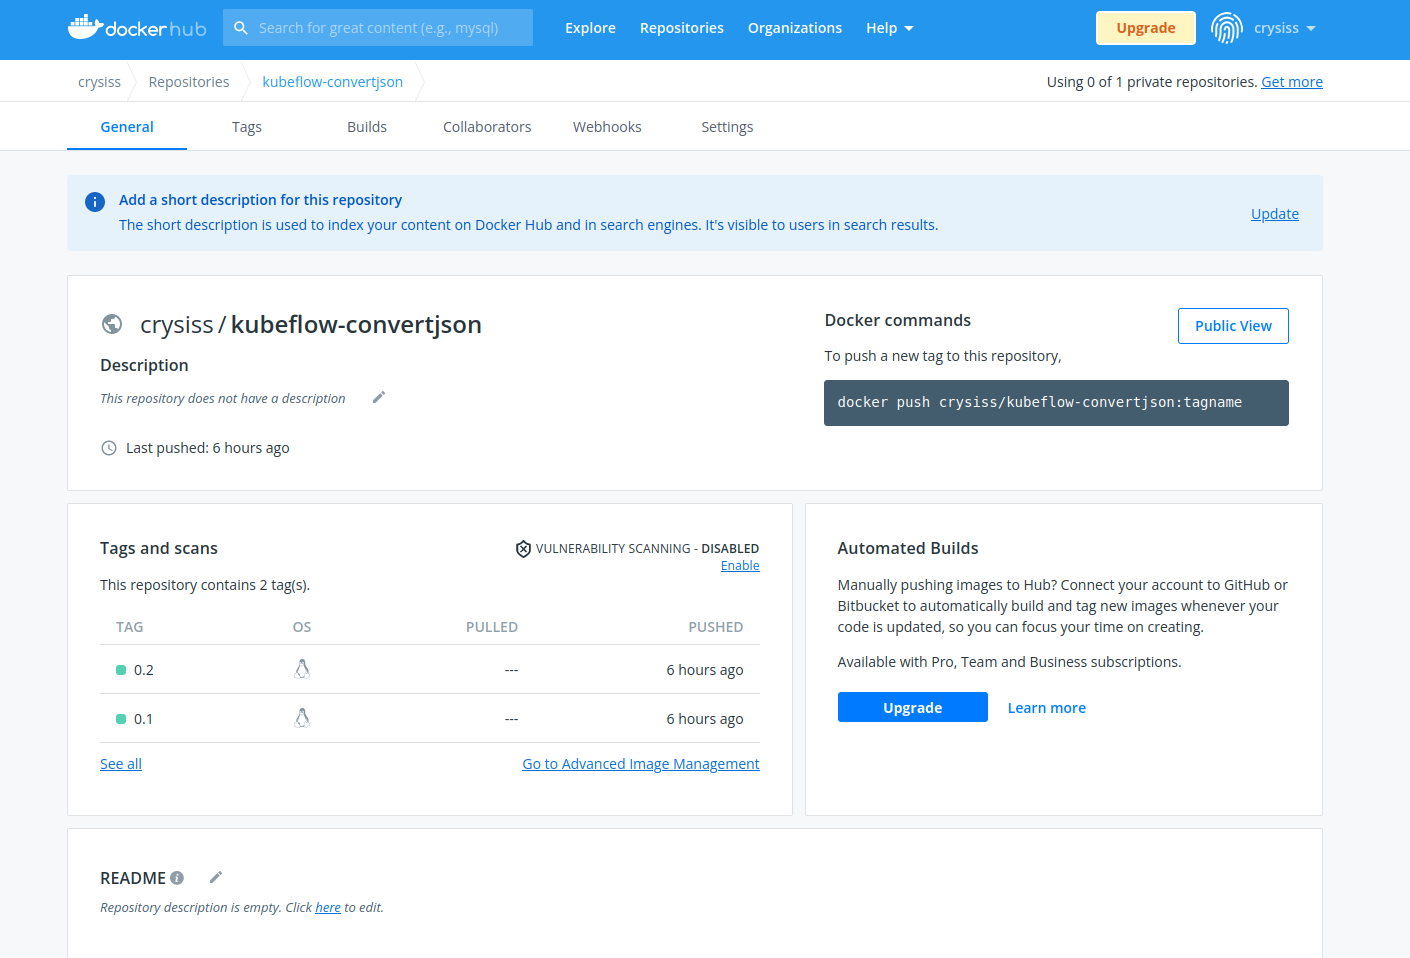Click the Docker Hub whale logo
This screenshot has width=1410, height=958.
tap(137, 28)
